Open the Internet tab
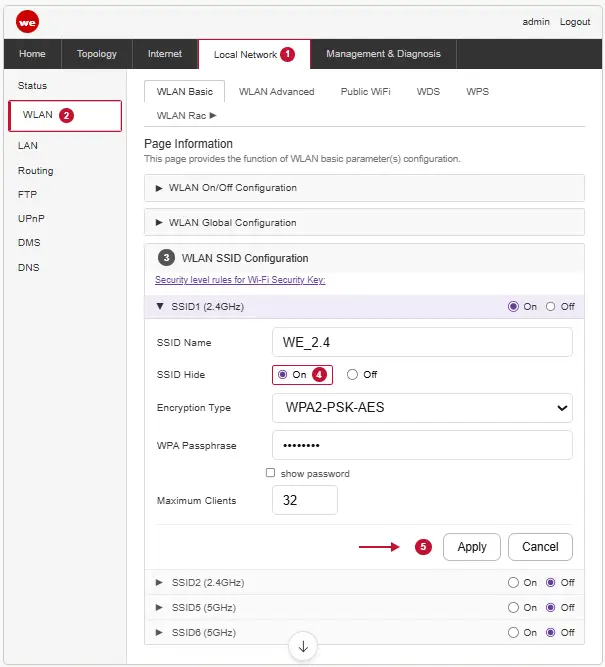Viewport: 605px width, 667px height. [165, 54]
